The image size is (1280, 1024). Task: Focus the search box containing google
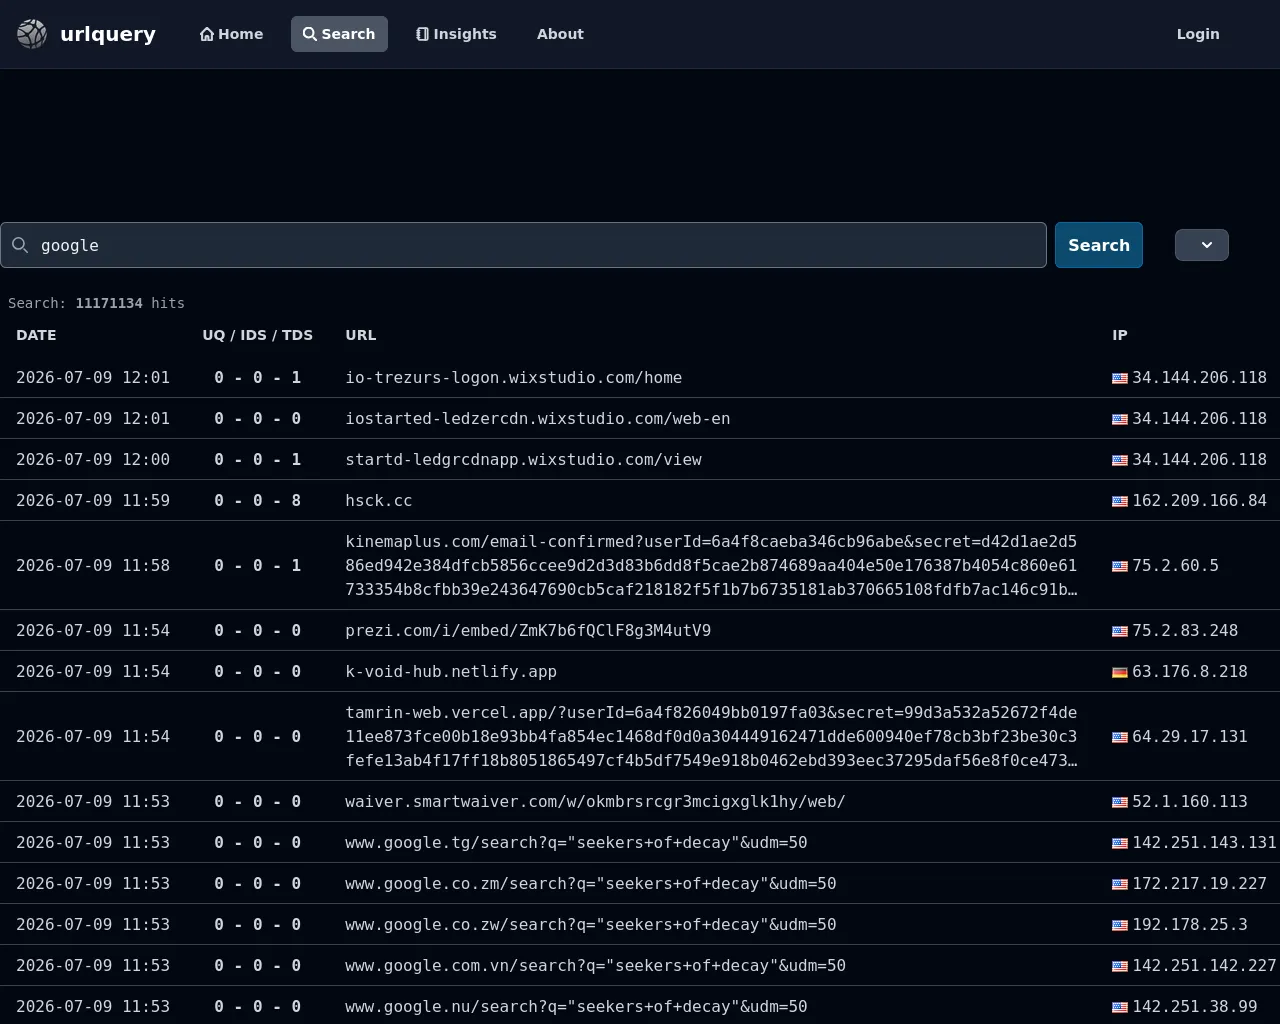coord(523,245)
